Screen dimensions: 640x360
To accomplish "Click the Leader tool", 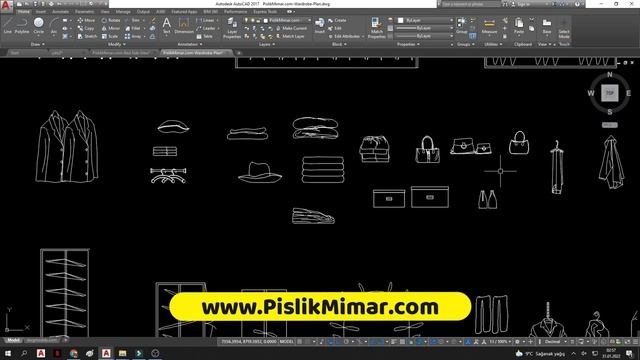I will [206, 28].
